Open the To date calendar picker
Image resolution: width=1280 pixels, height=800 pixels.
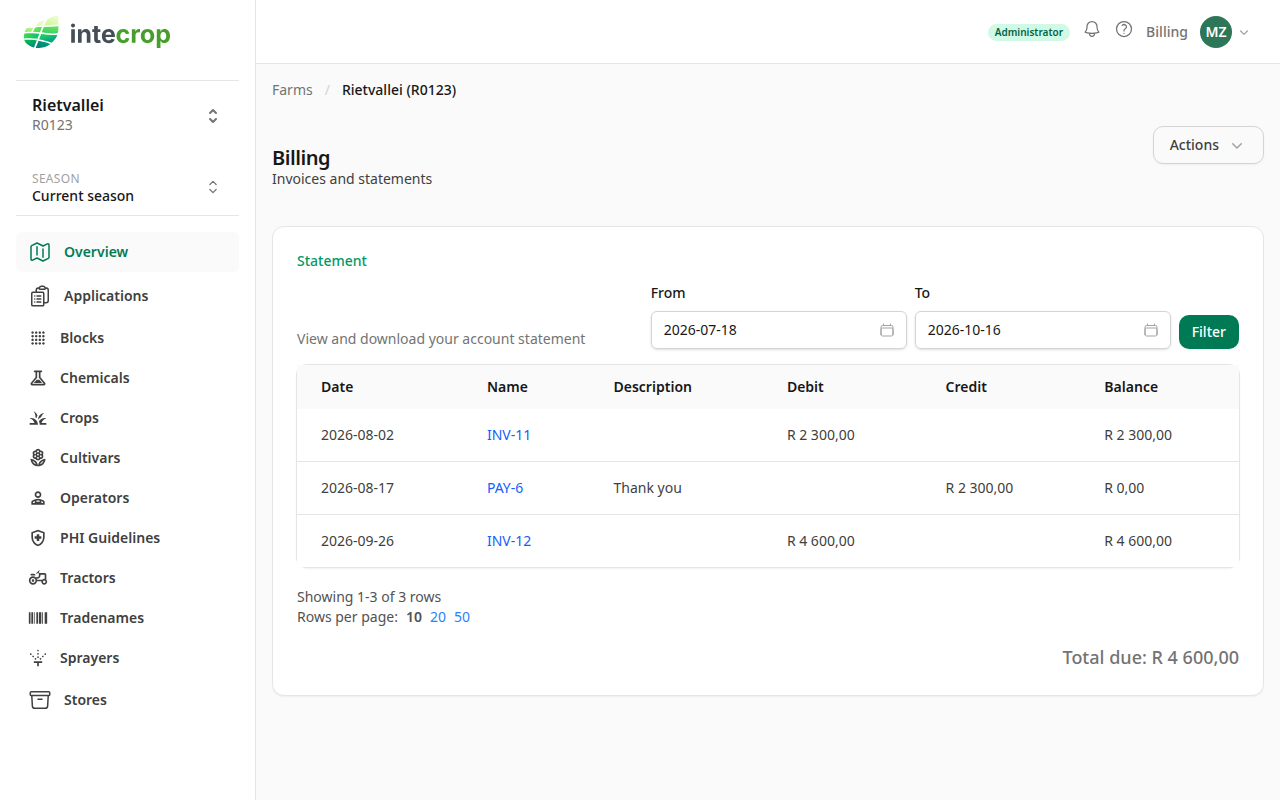tap(1151, 330)
